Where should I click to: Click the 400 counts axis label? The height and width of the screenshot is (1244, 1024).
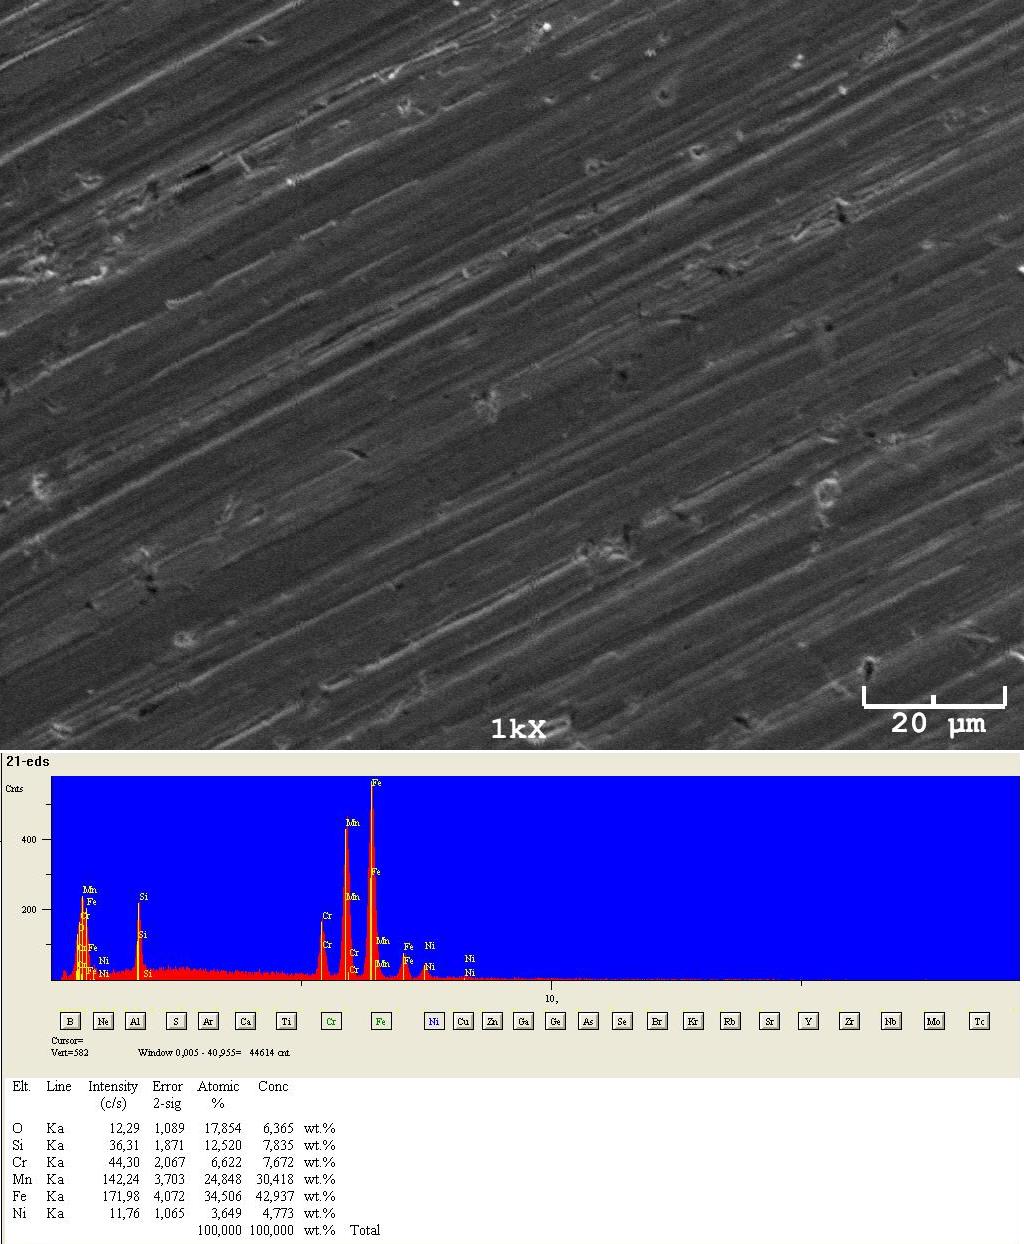(29, 840)
